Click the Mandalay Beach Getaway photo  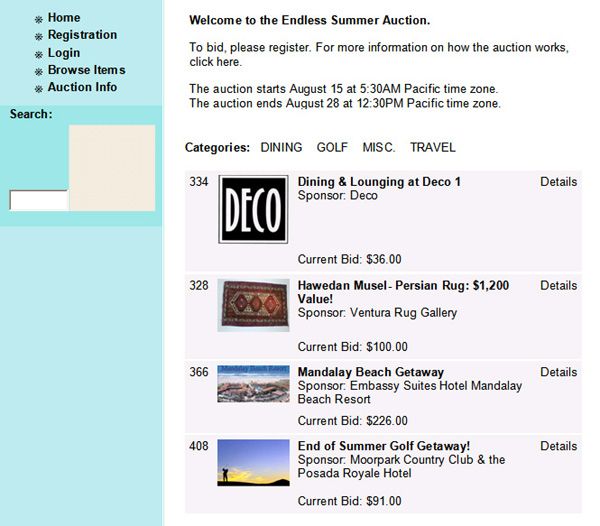[x=253, y=384]
